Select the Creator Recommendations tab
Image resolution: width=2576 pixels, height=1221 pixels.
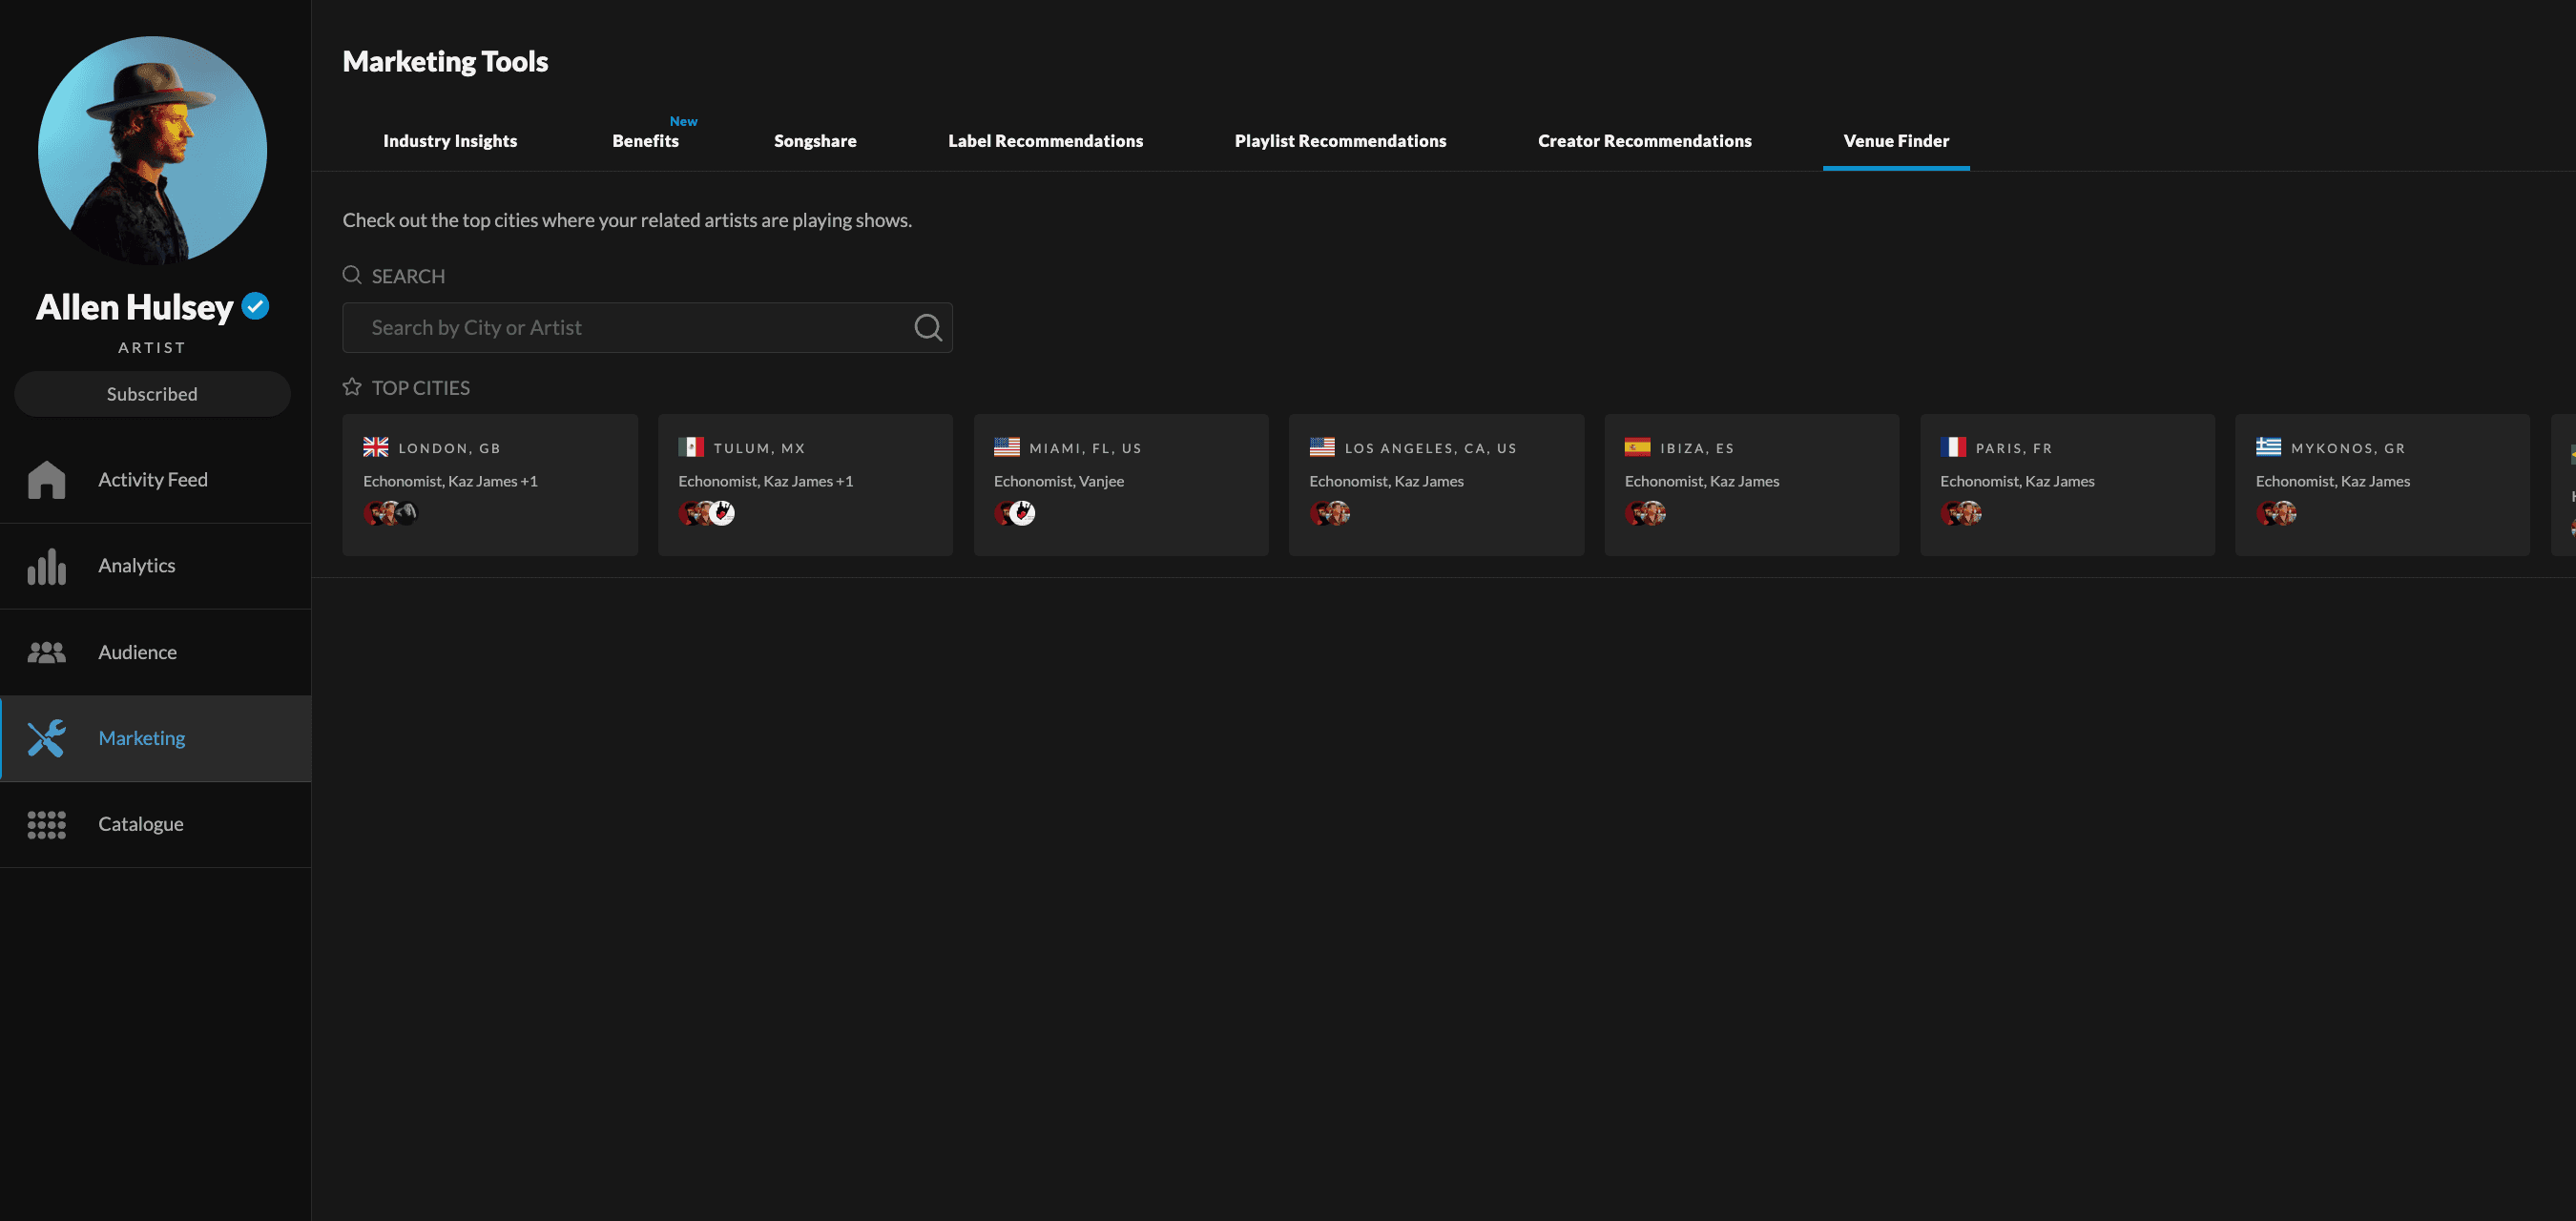click(1644, 141)
